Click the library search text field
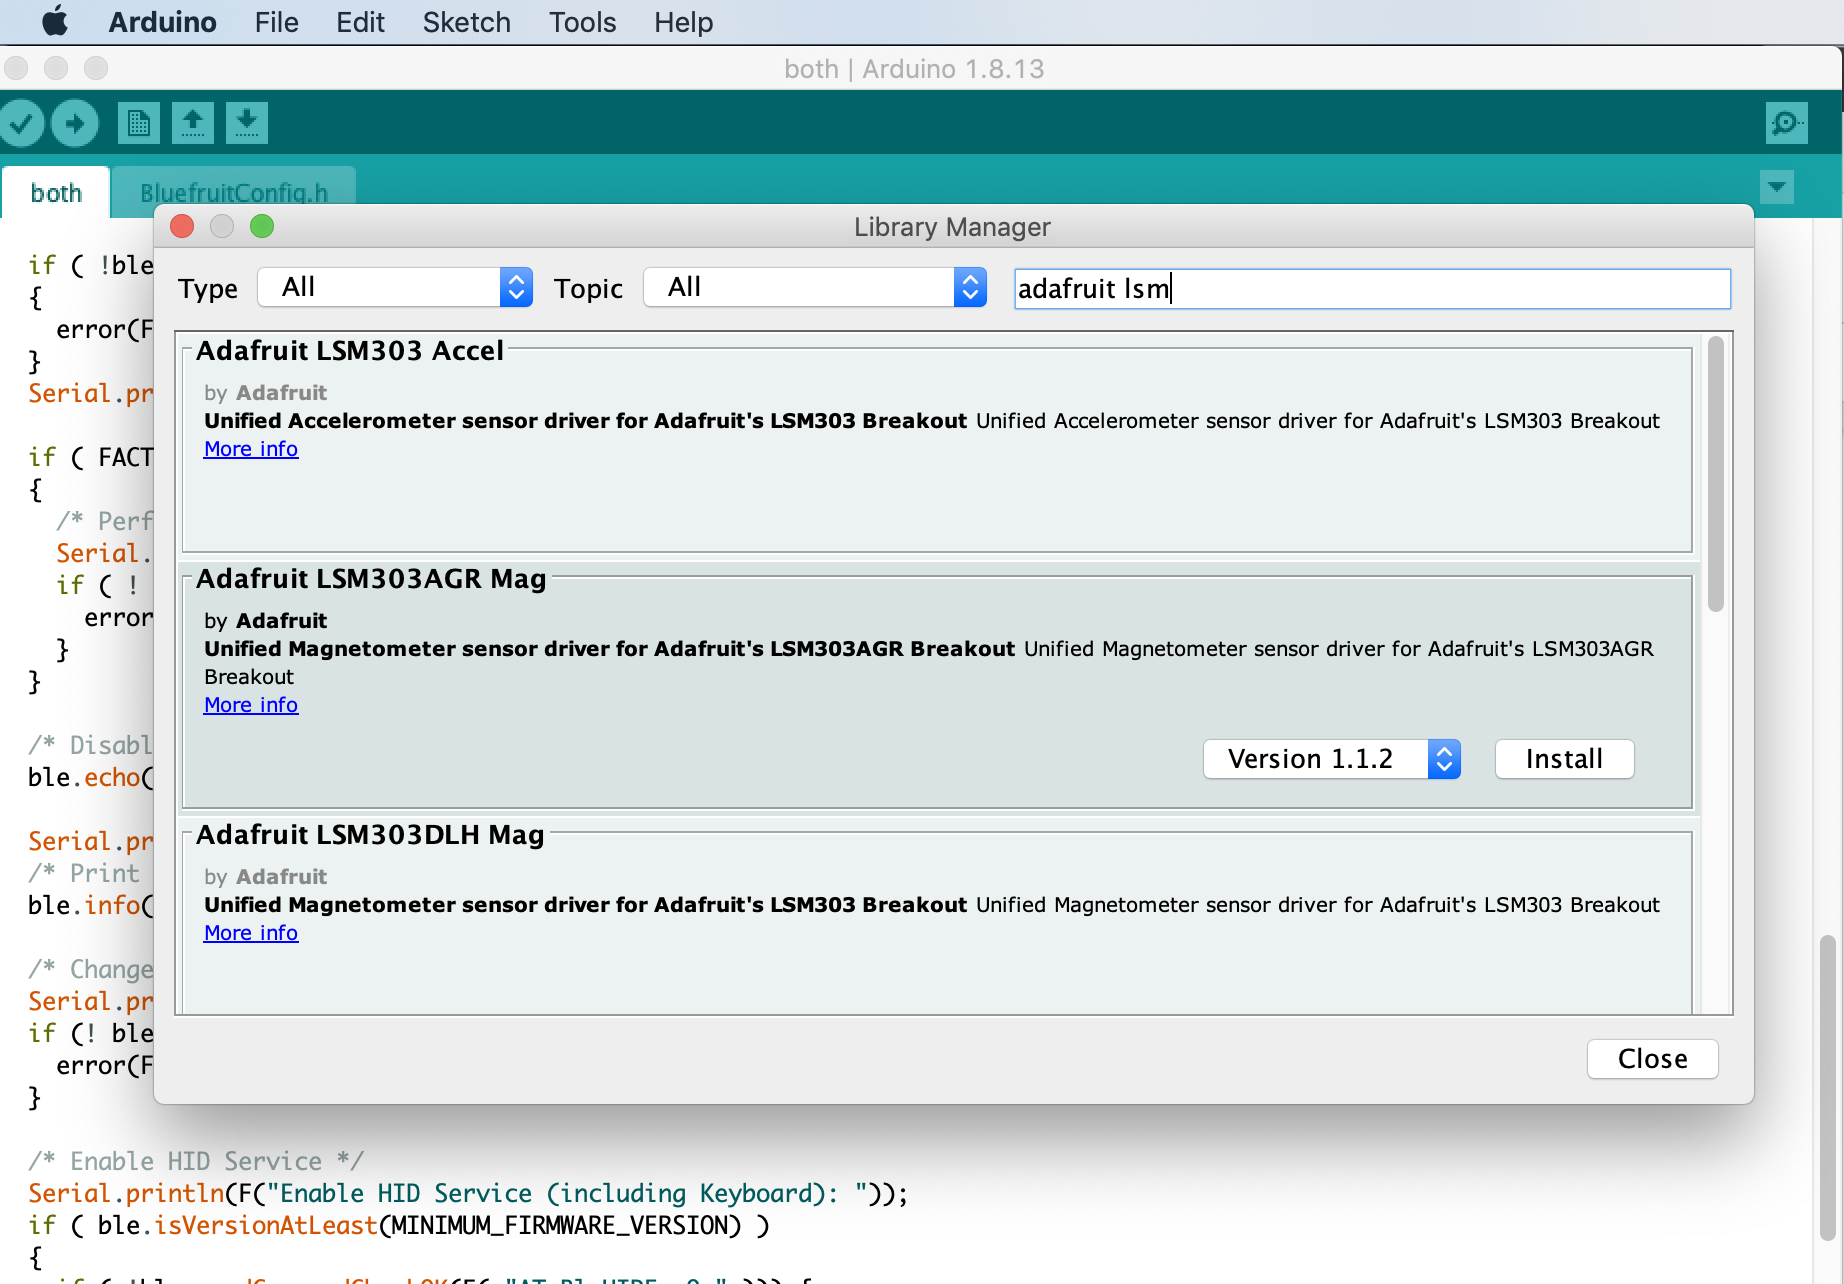The width and height of the screenshot is (1844, 1284). coord(1372,289)
